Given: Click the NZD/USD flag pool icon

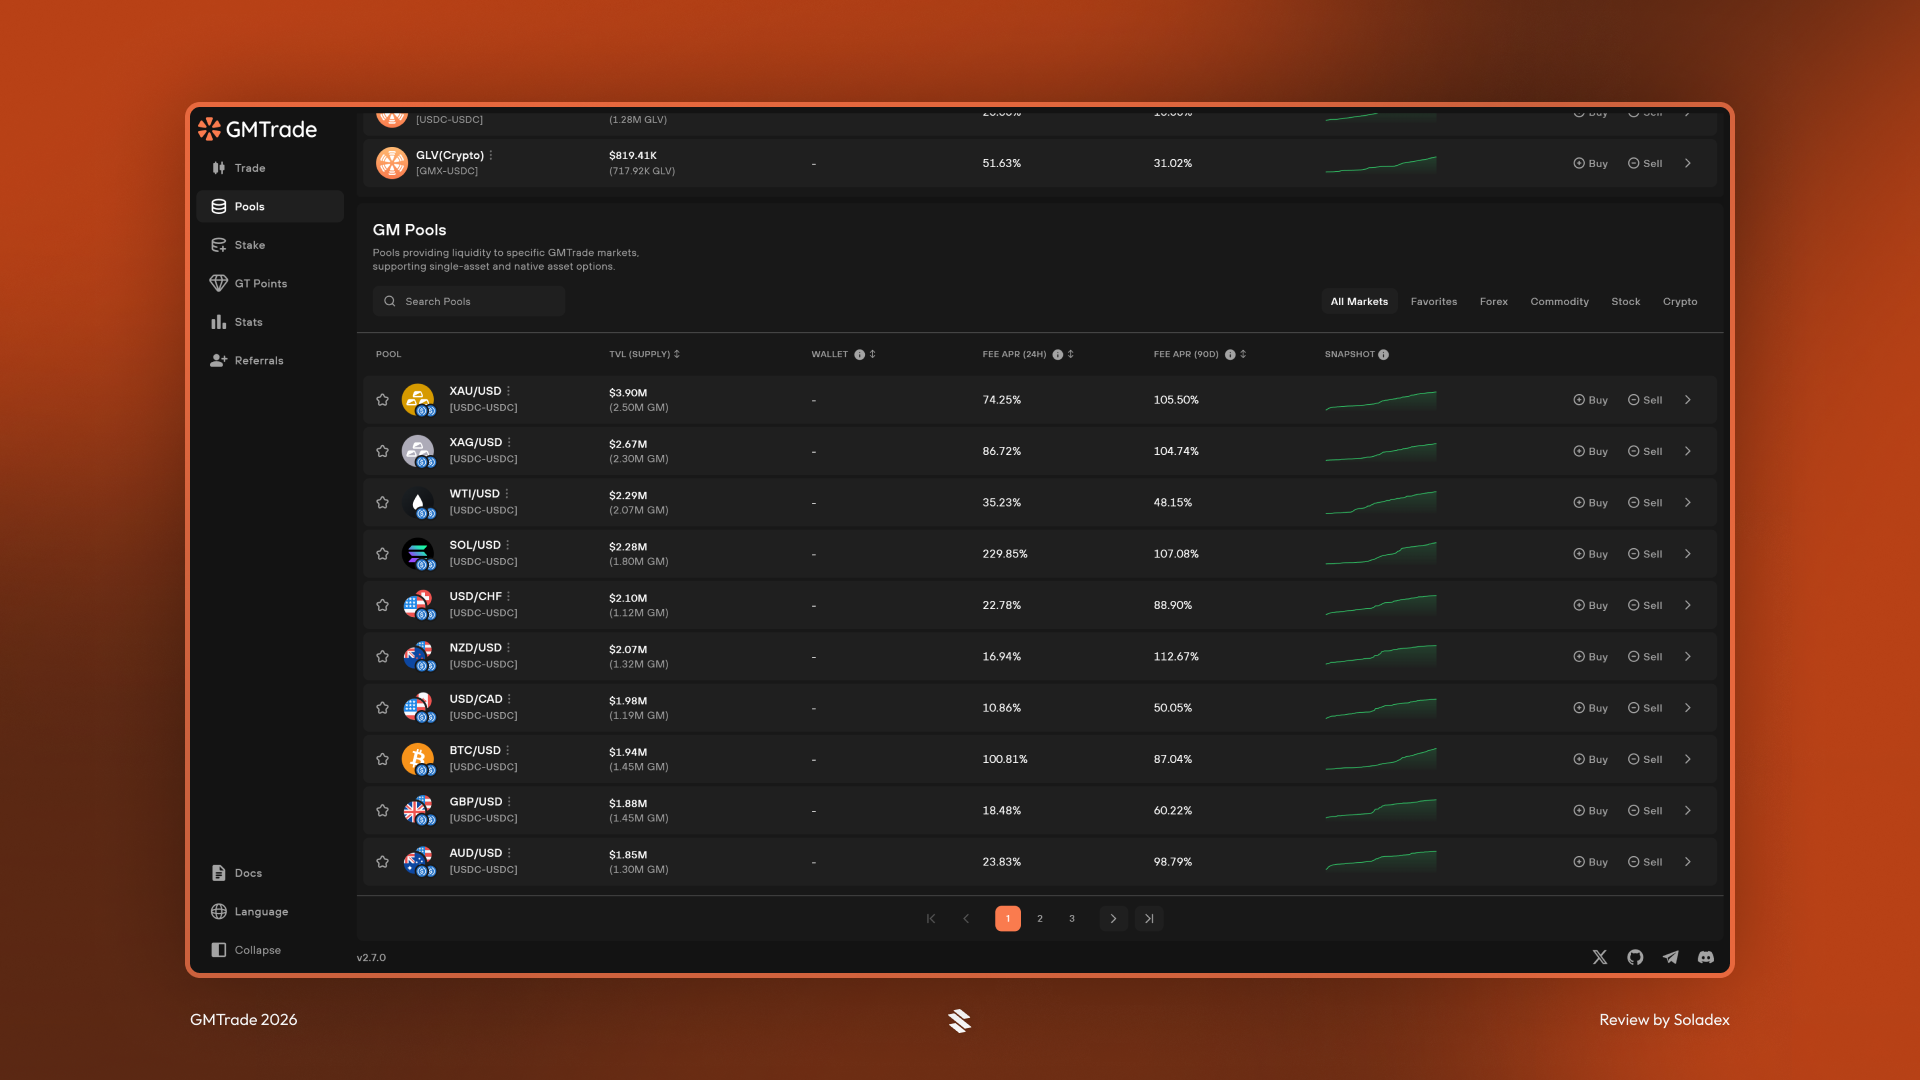Looking at the screenshot, I should (x=418, y=656).
